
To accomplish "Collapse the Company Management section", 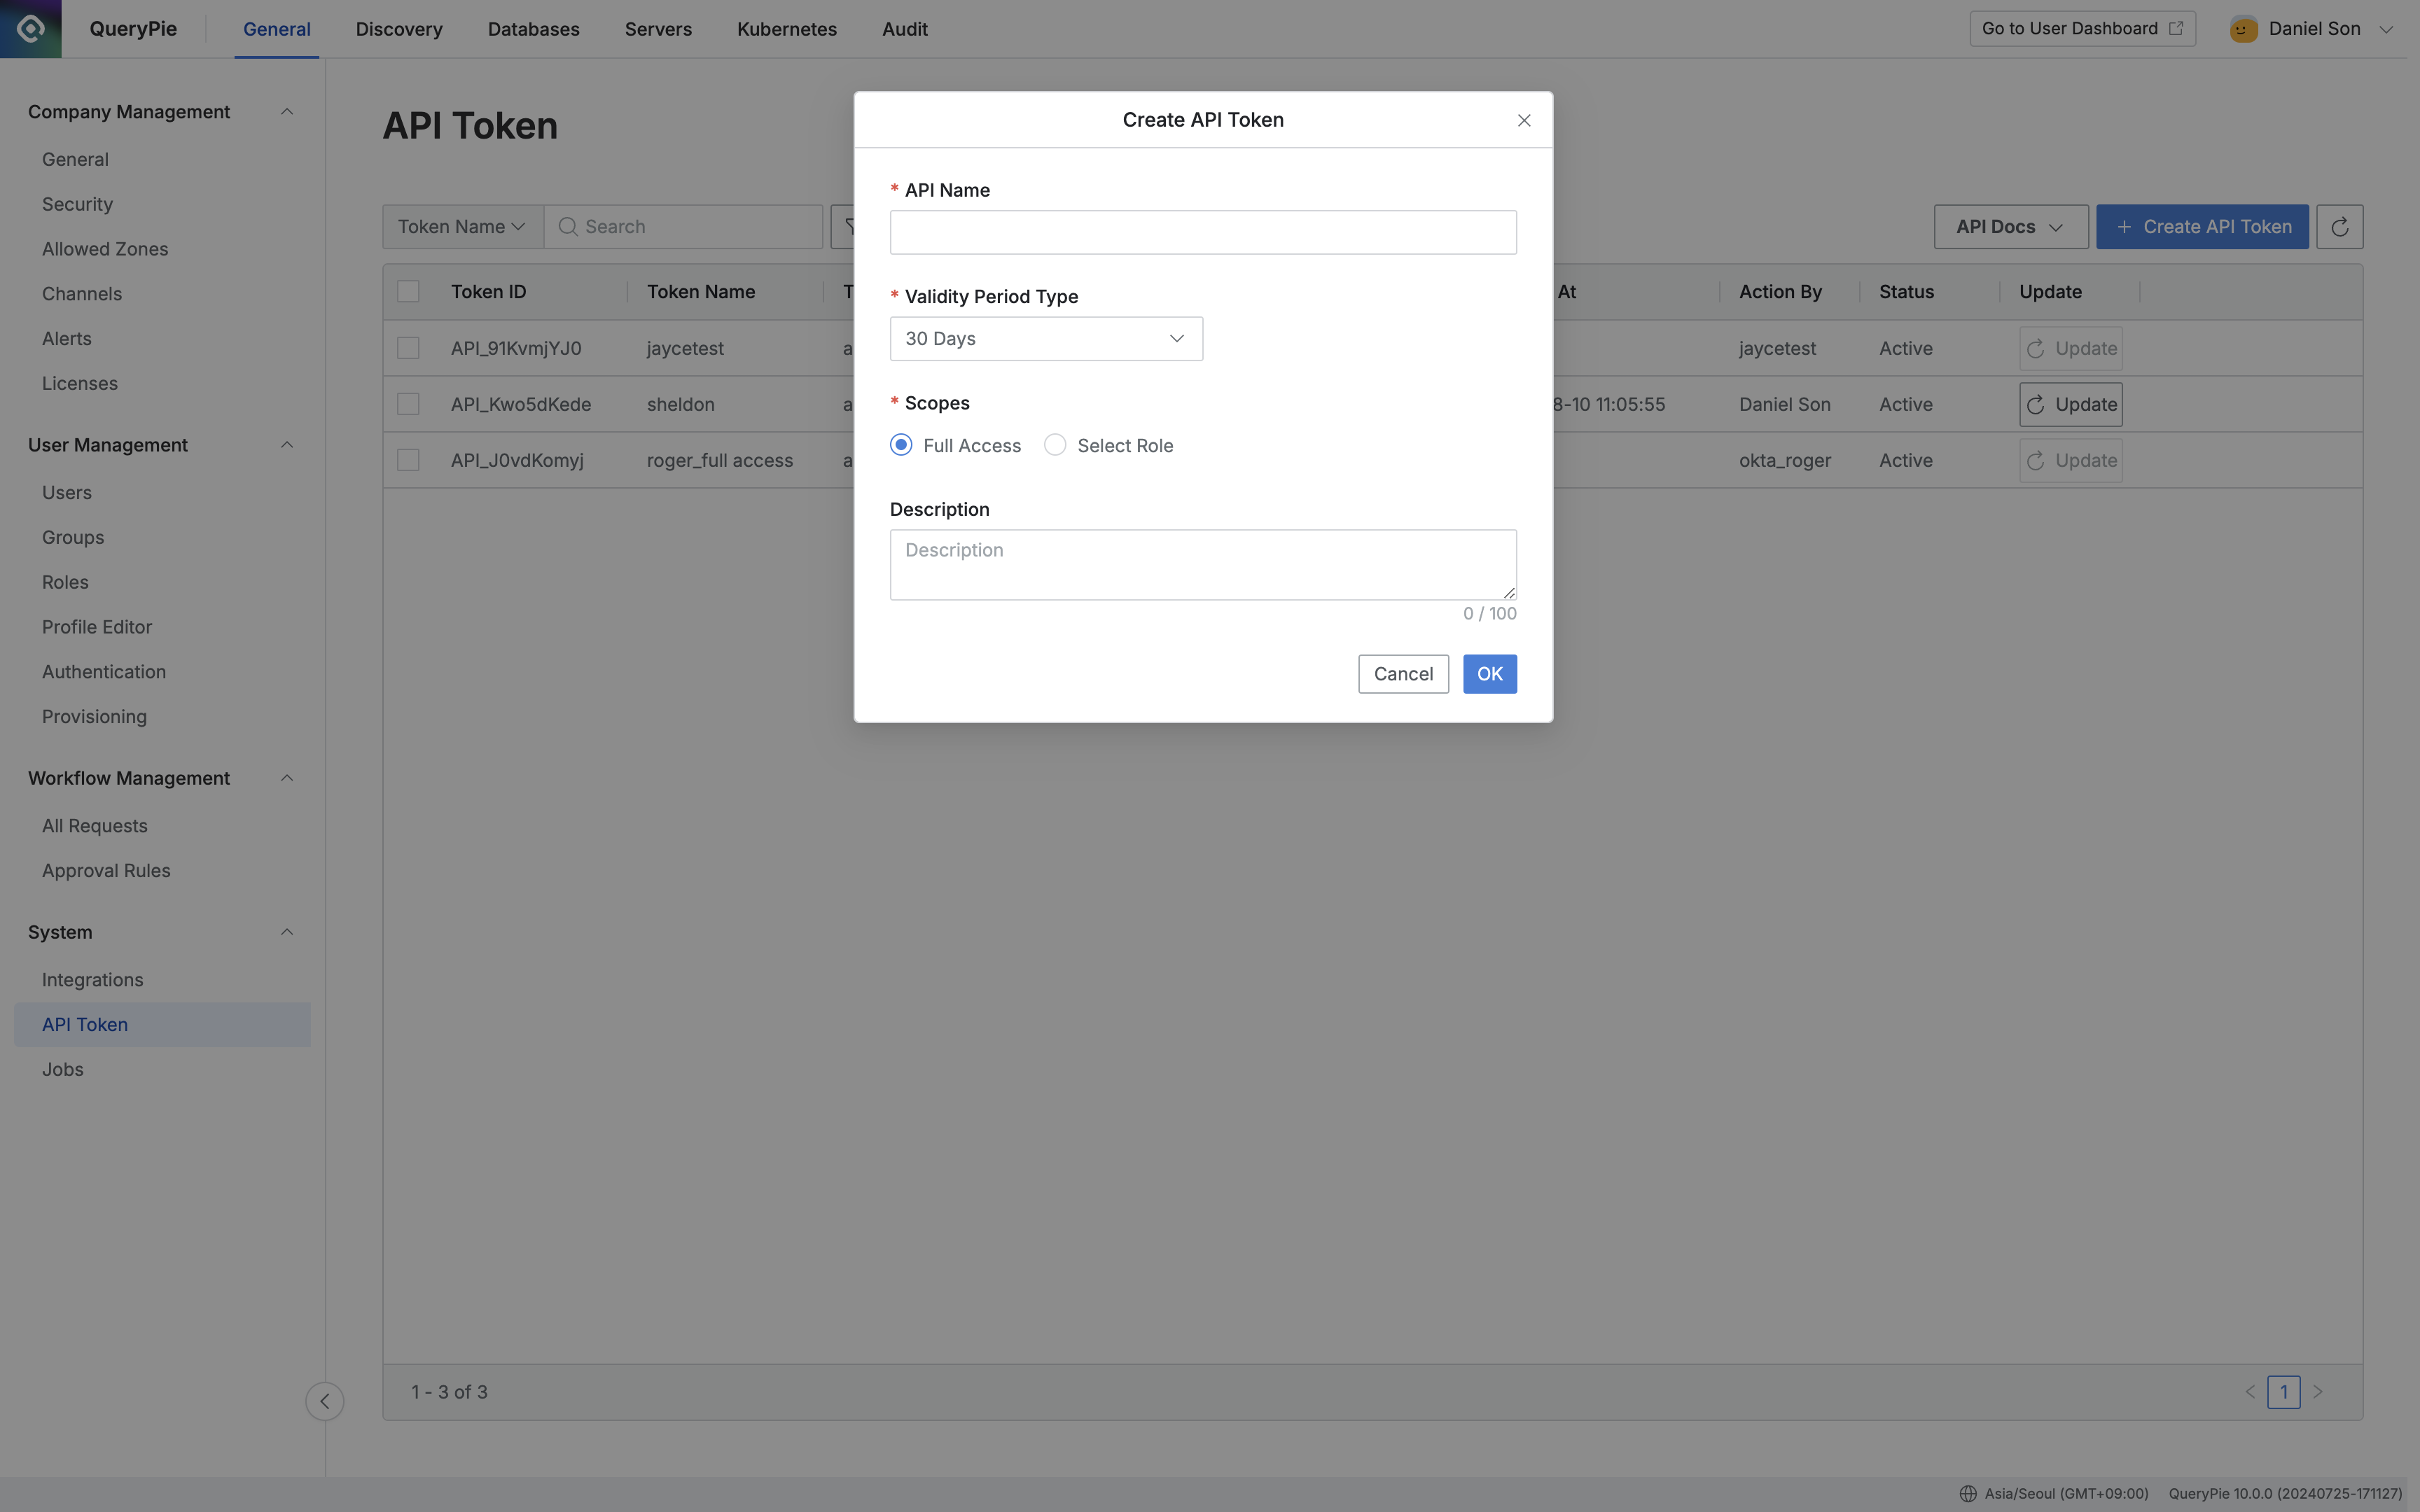I will click(x=287, y=112).
